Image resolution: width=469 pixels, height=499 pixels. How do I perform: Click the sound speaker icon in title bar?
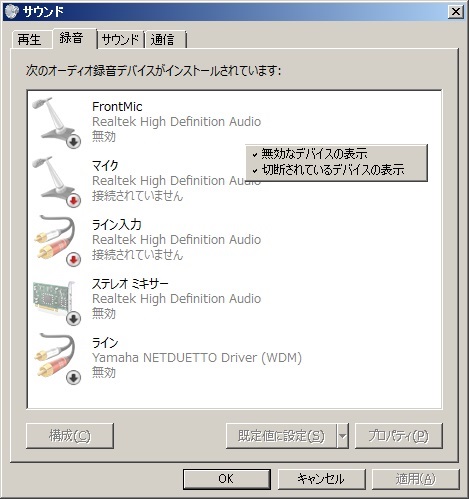[12, 12]
